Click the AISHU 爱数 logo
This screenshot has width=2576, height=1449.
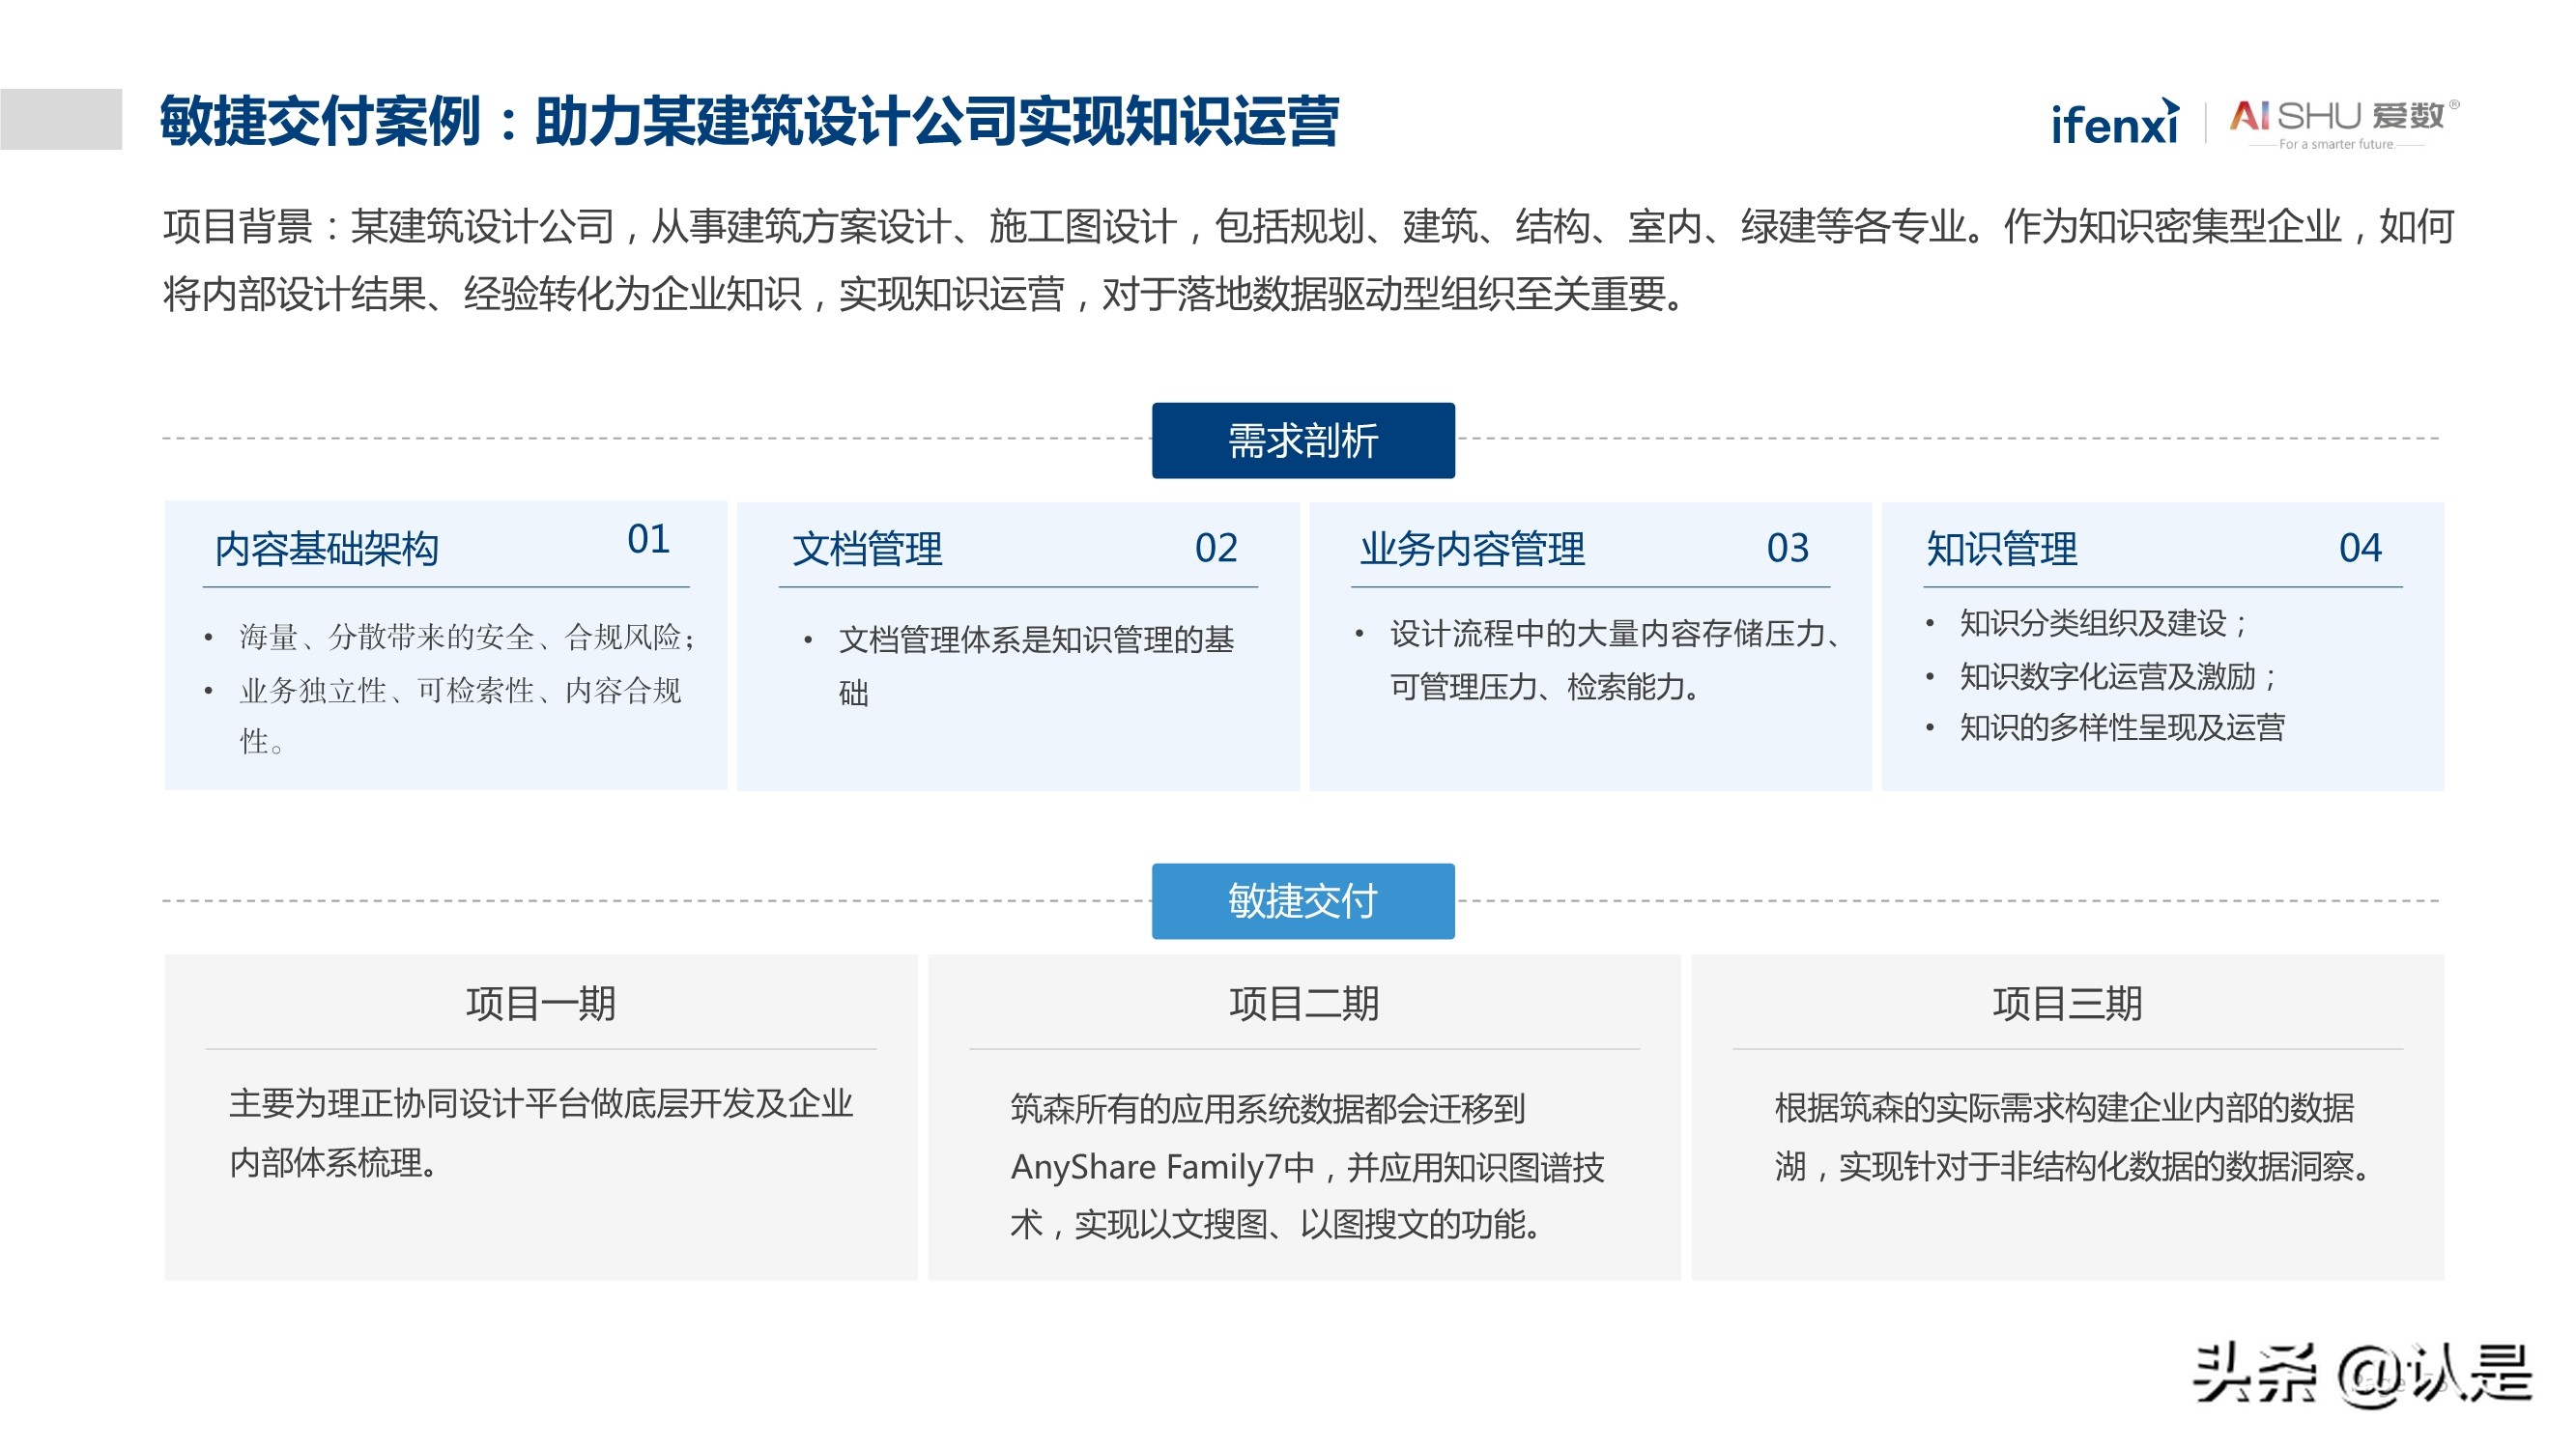click(x=2330, y=120)
